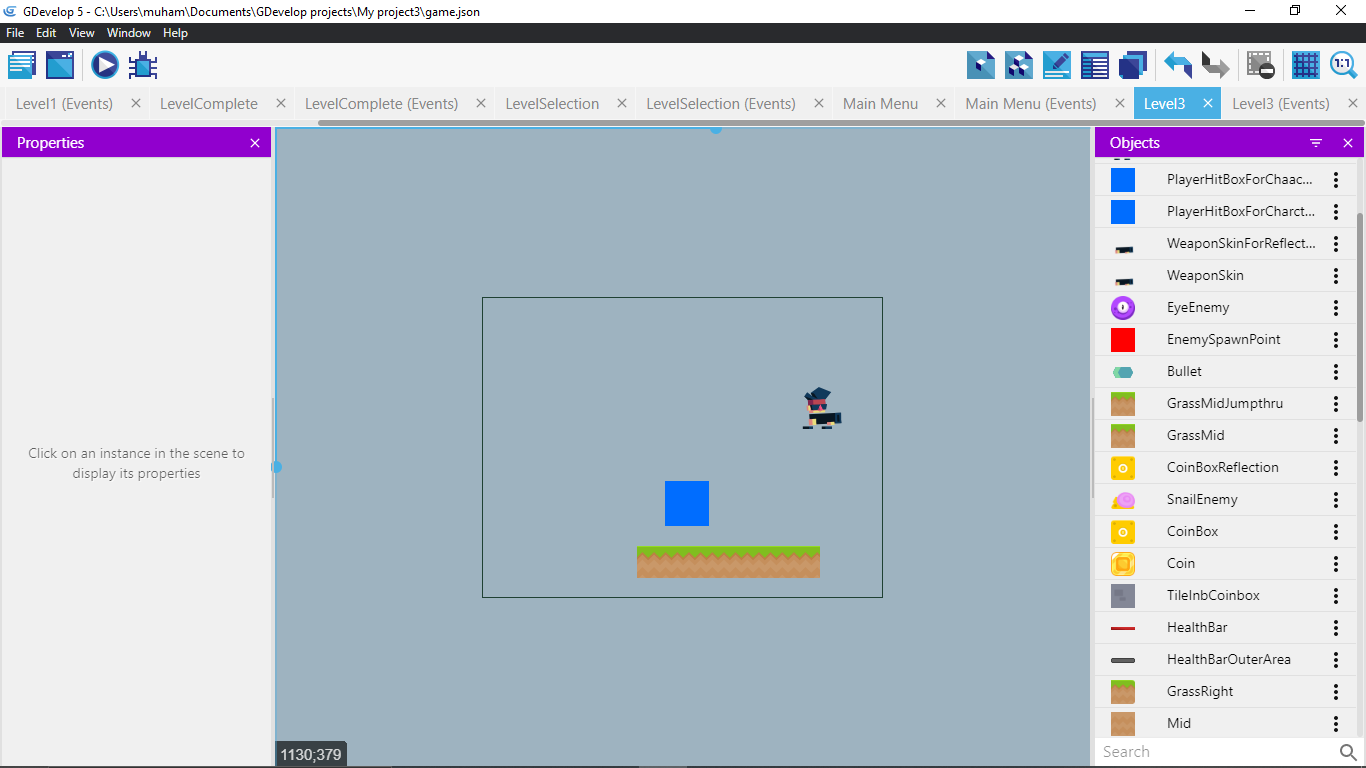Open the layers editor icon

(1133, 65)
